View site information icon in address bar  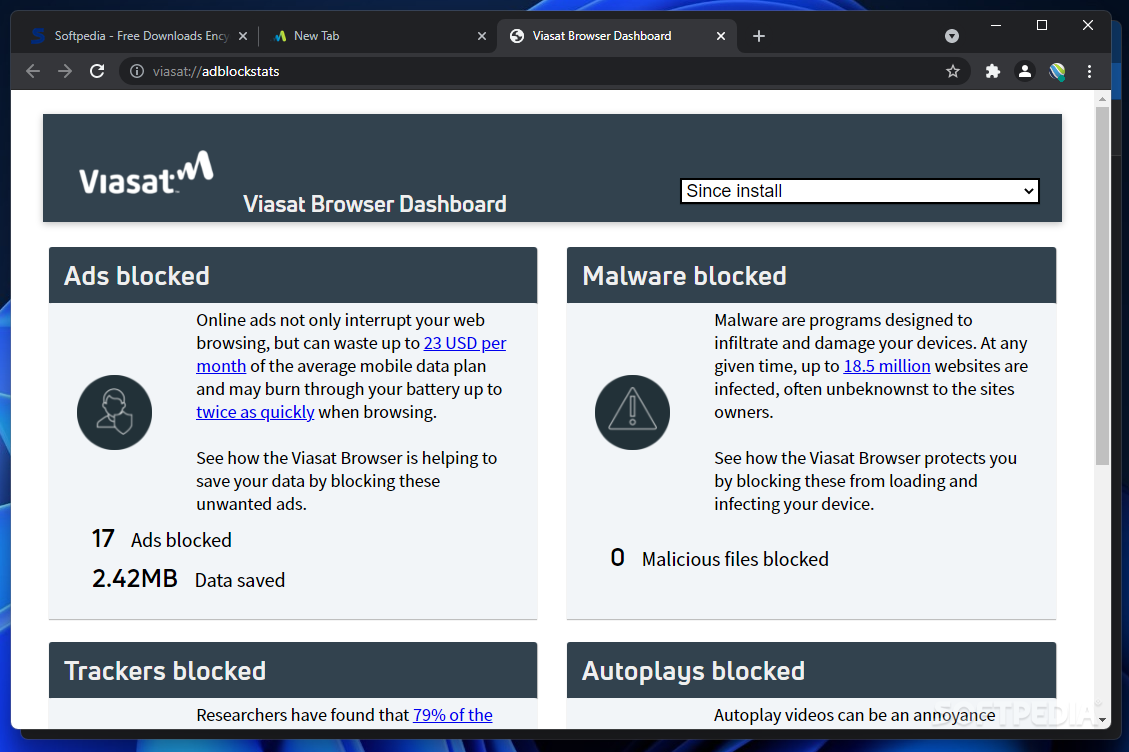(137, 71)
